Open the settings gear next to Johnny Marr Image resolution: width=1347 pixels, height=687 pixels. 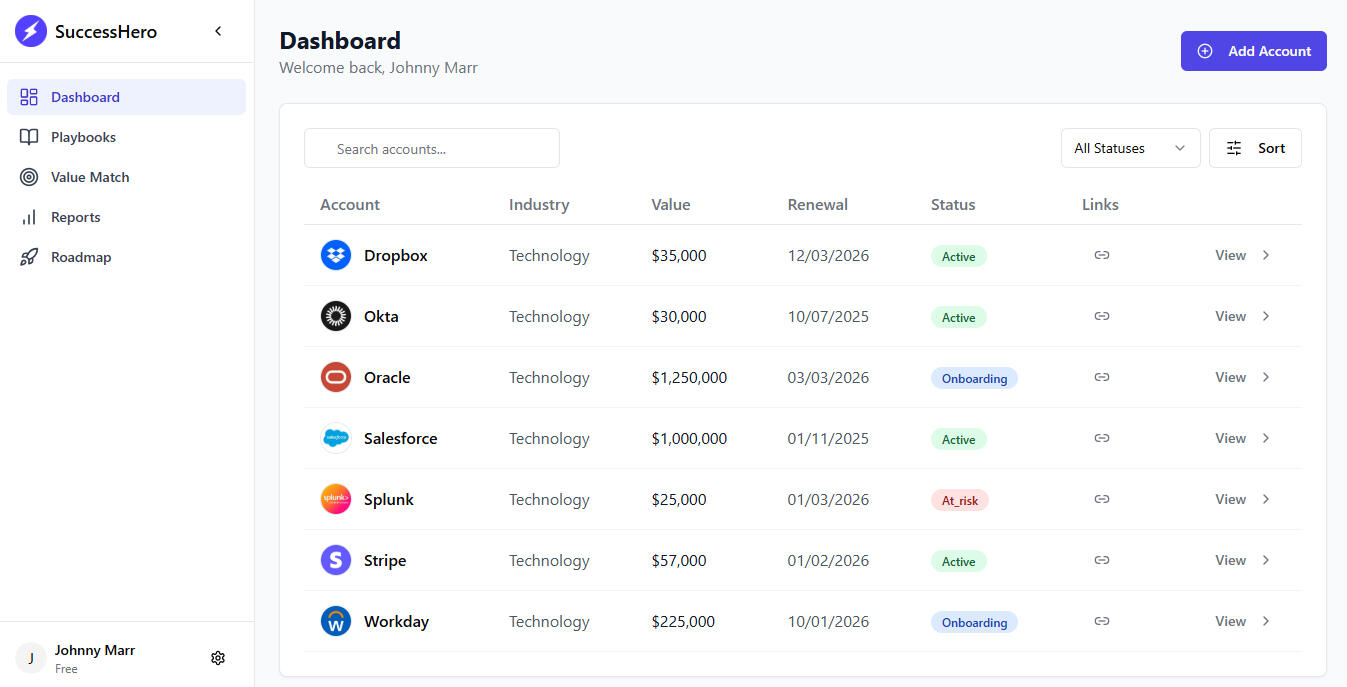(218, 658)
